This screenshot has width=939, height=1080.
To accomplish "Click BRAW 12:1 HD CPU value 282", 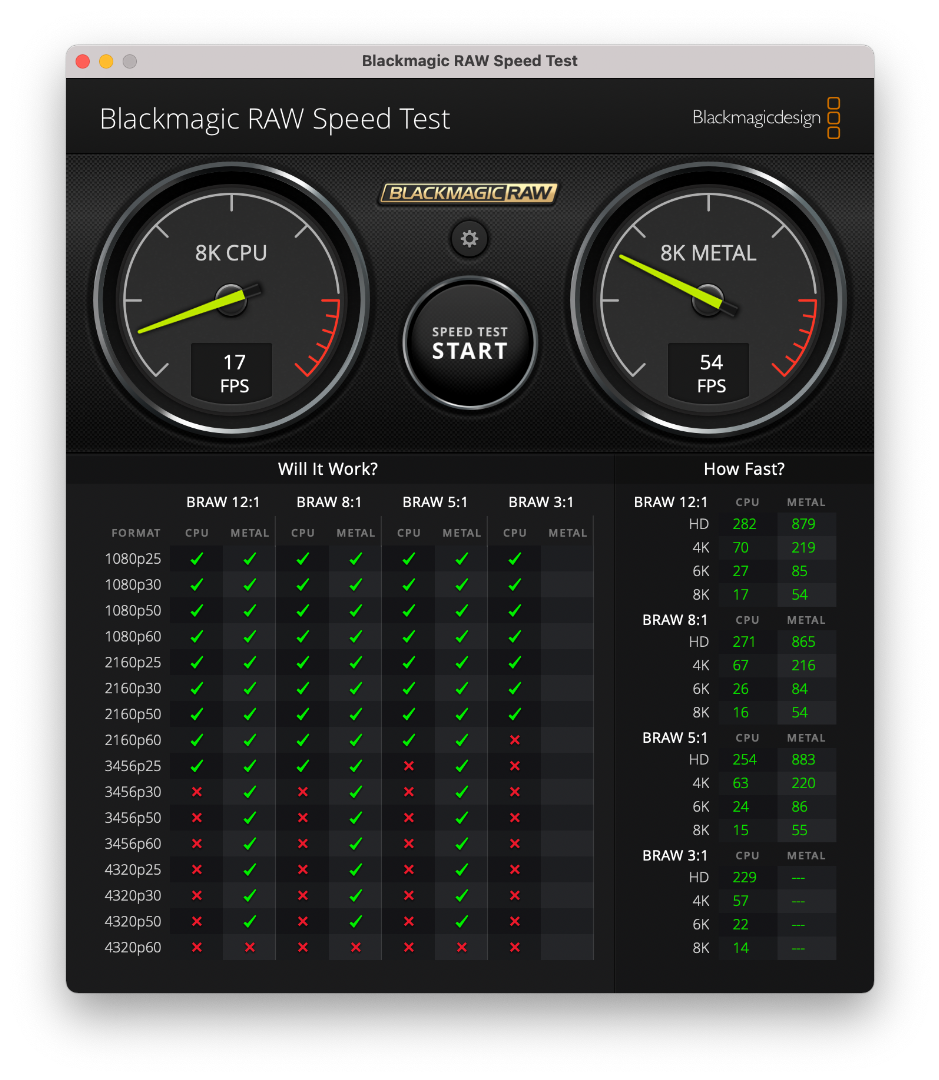I will (744, 524).
